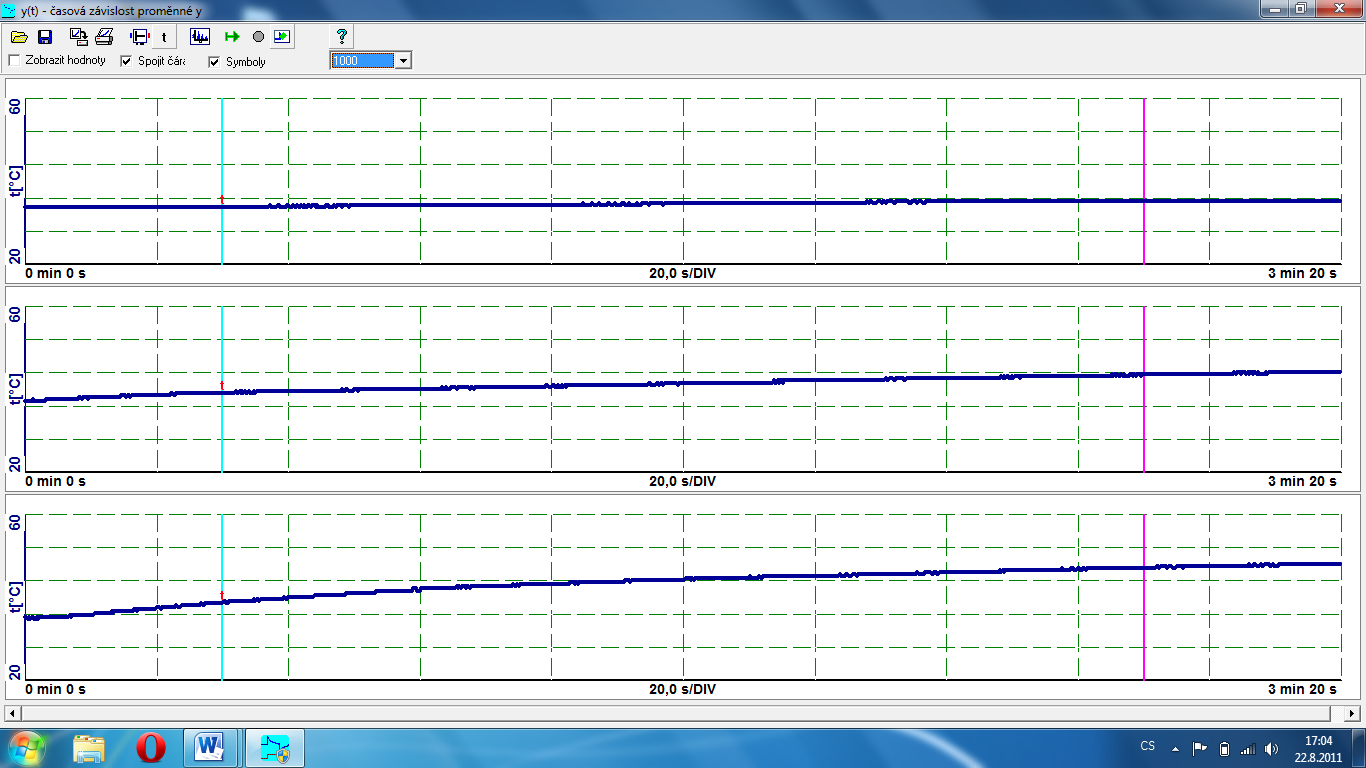
Task: Check battery status icon in tray
Action: coord(1224,748)
